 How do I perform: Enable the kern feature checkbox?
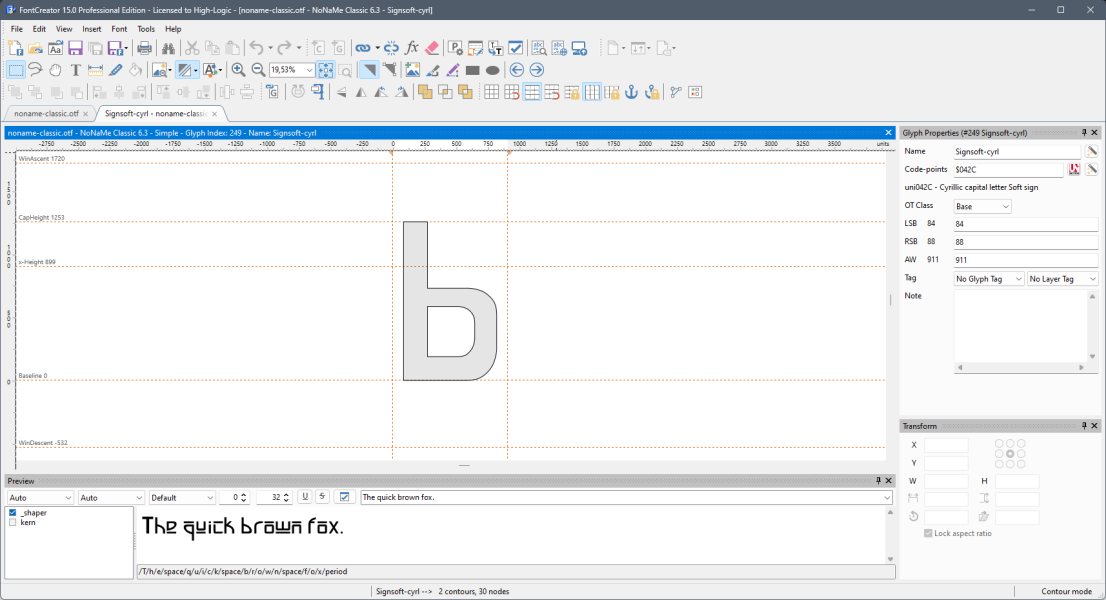point(13,522)
